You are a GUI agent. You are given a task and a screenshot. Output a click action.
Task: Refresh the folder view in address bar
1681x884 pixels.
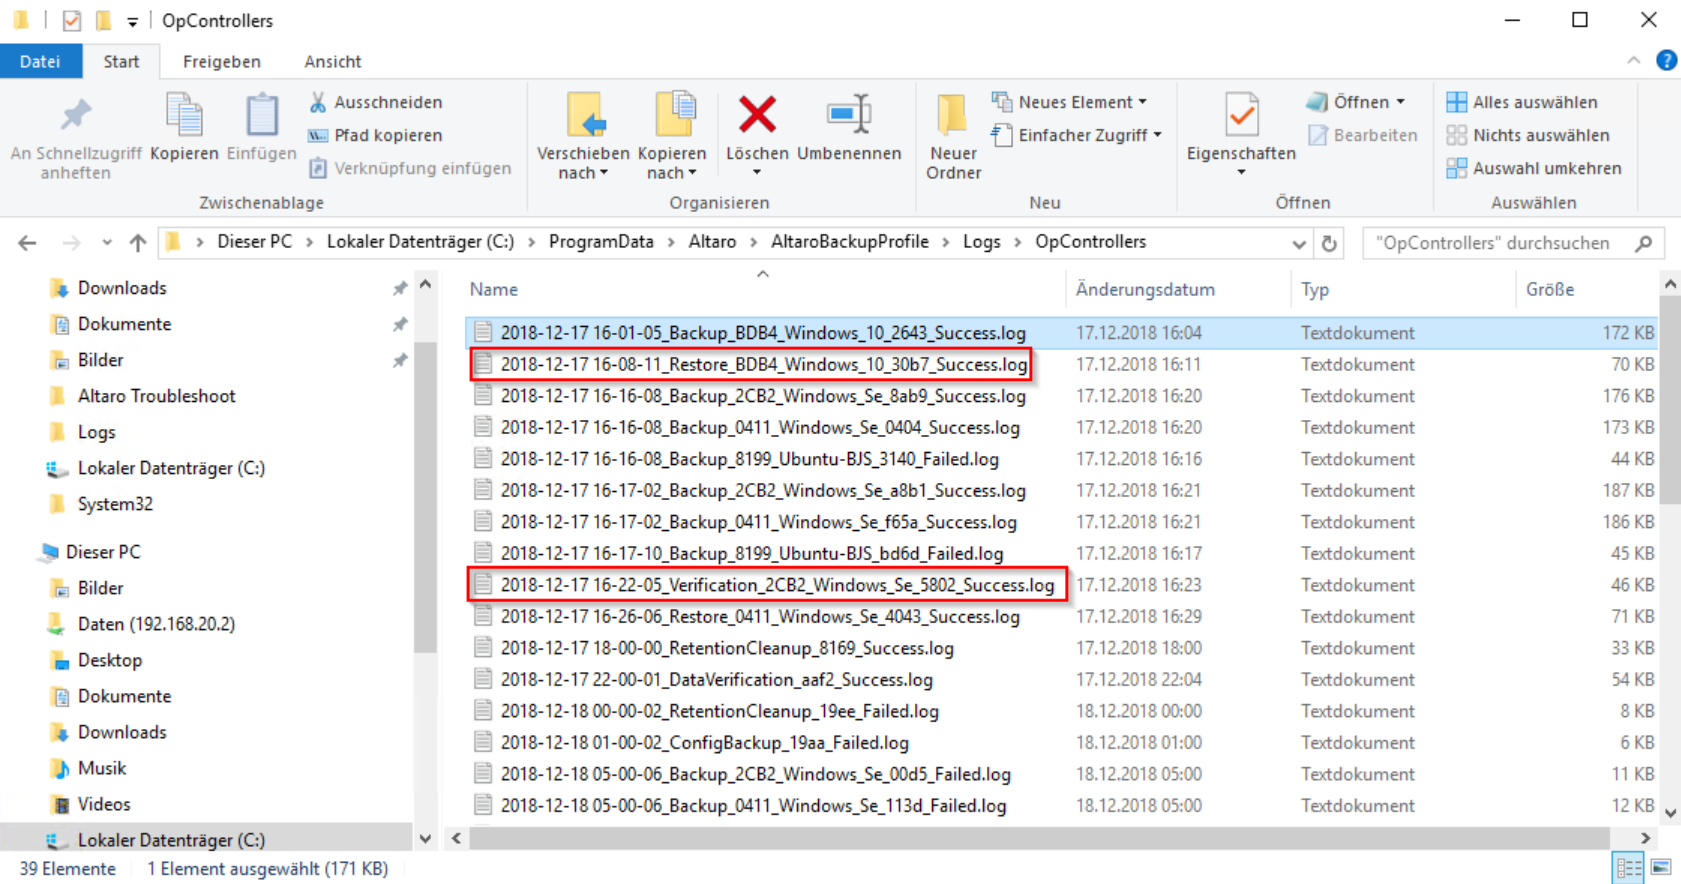tap(1329, 243)
